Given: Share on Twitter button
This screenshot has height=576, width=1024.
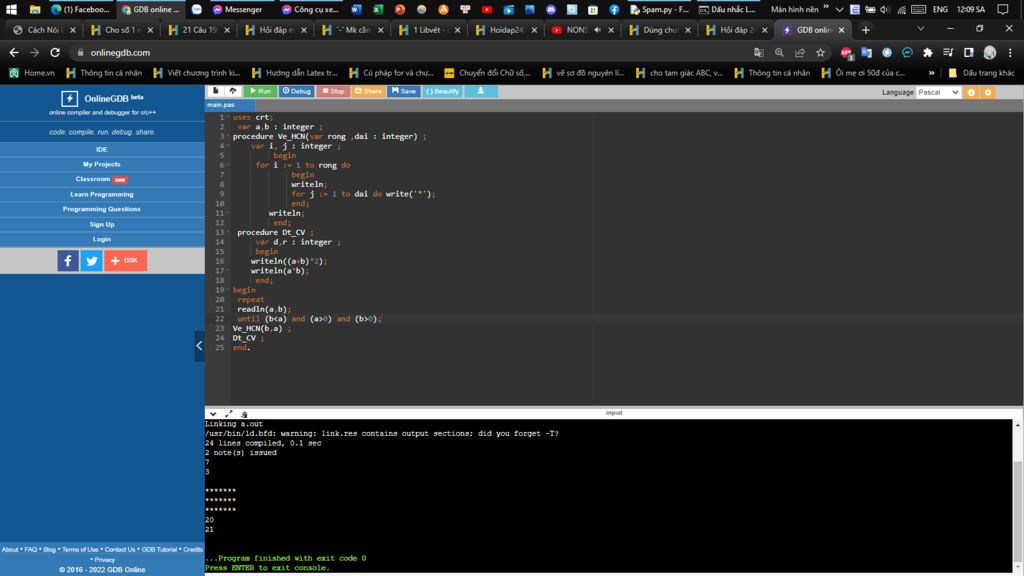Looking at the screenshot, I should (91, 261).
